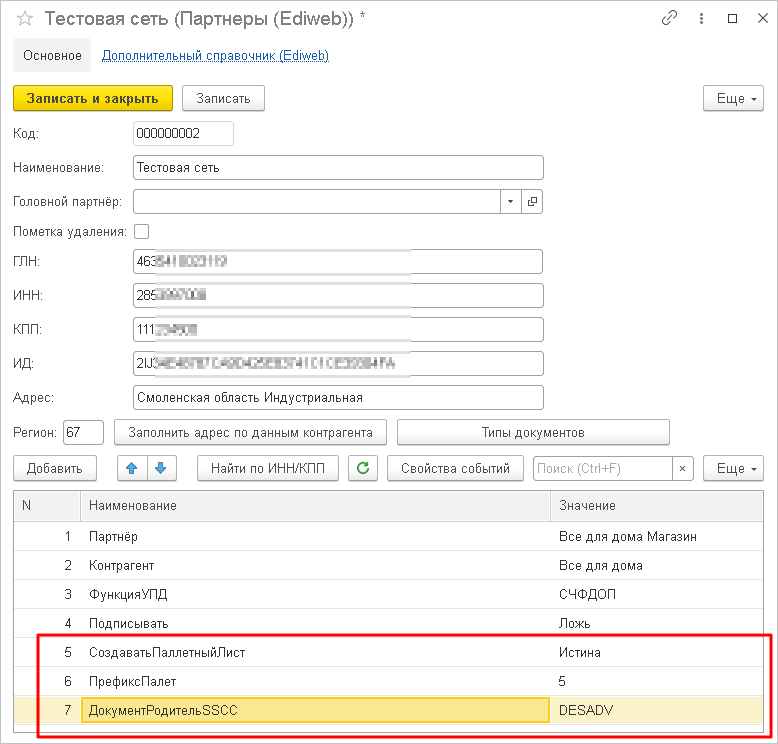Expand the Головной партнёр dropdown list
The height and width of the screenshot is (744, 778).
click(x=511, y=202)
